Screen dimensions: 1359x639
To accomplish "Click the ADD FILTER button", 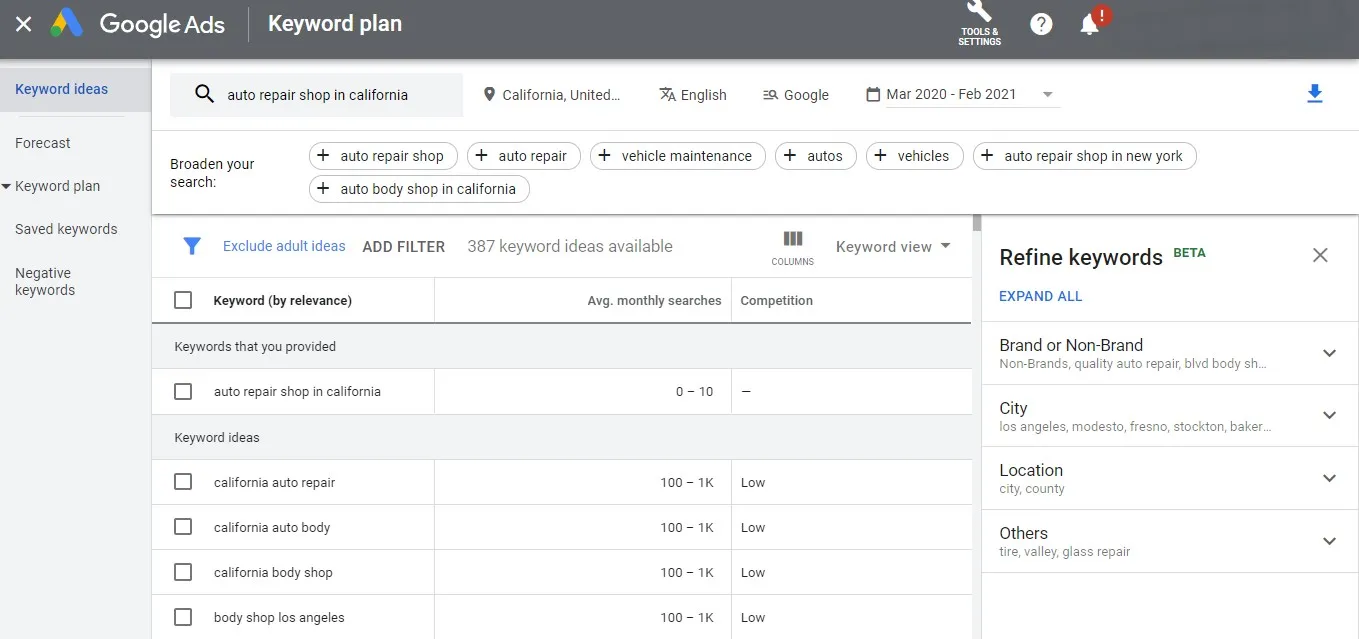I will pyautogui.click(x=403, y=247).
